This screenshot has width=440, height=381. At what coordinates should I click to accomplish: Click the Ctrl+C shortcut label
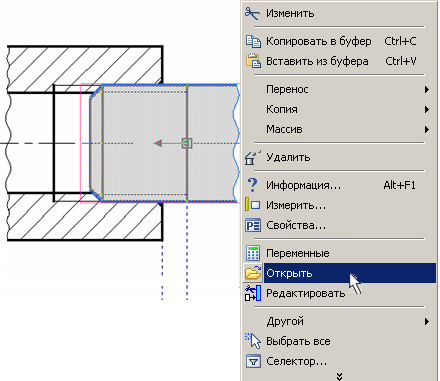pos(400,41)
